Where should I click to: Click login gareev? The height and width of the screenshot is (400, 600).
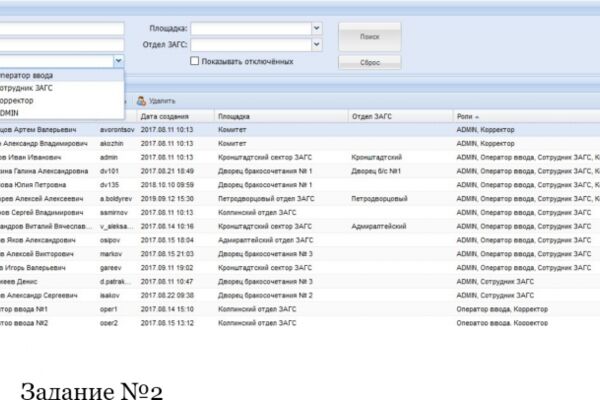coord(111,268)
